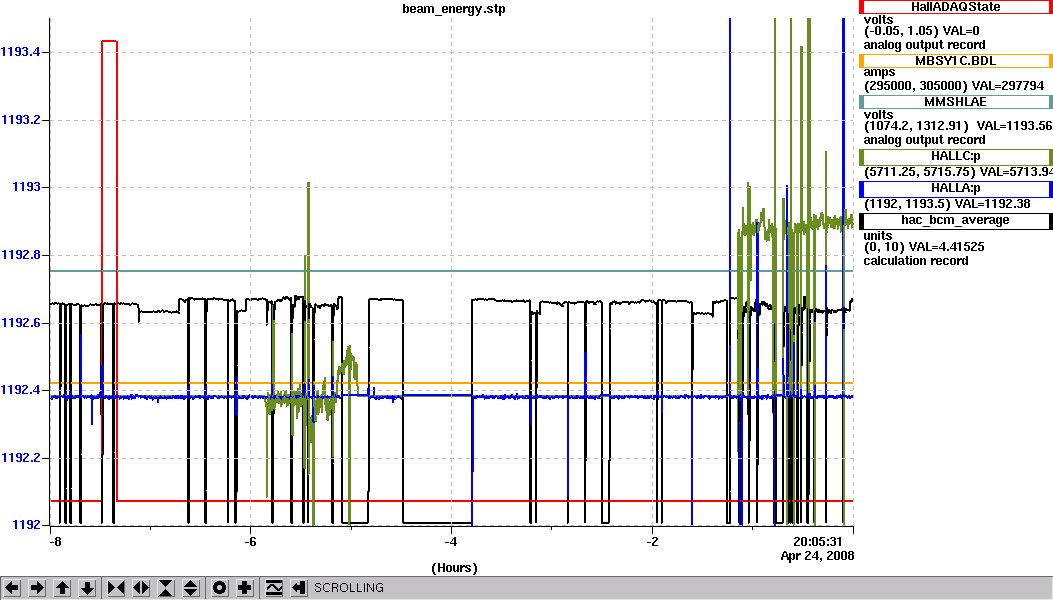
Task: Select the MMSHLAE legend entry
Action: click(x=956, y=102)
